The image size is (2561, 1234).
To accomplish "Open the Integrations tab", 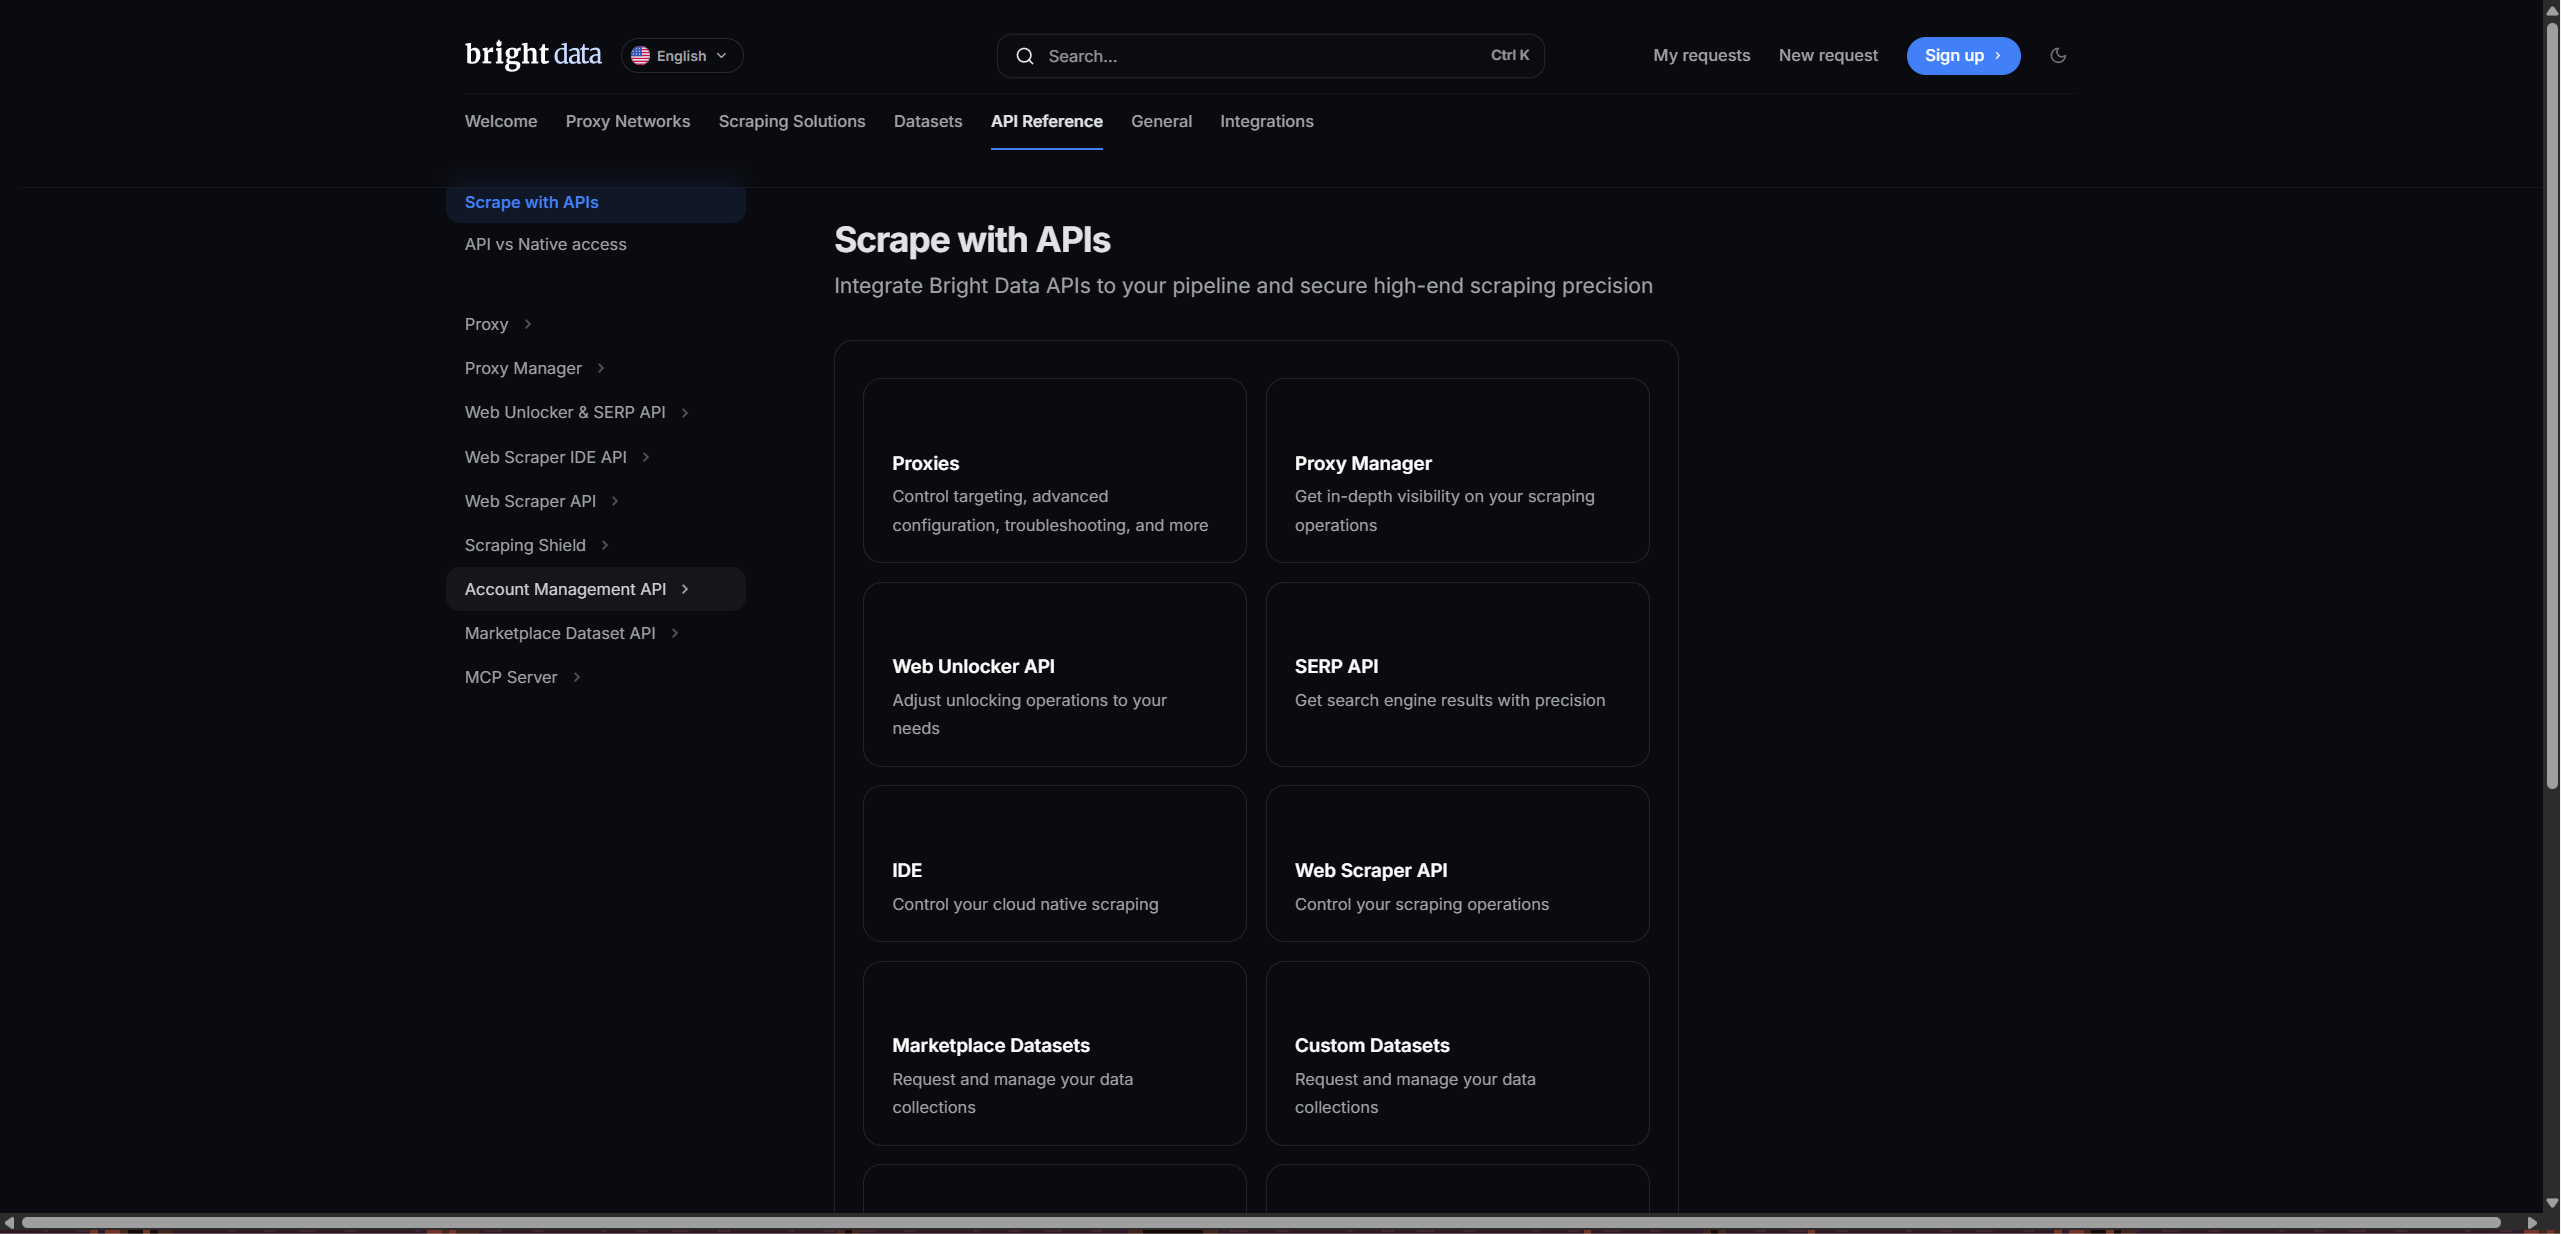I will click(1266, 121).
